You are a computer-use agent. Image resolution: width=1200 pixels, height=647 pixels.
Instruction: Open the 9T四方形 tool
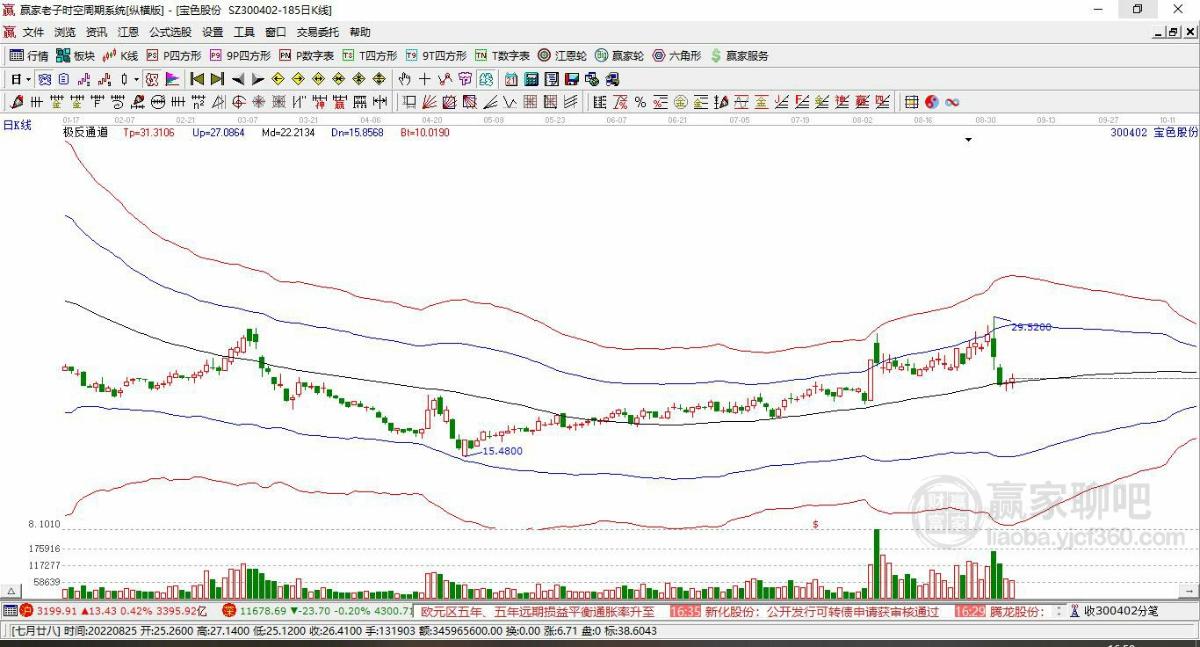(x=436, y=56)
